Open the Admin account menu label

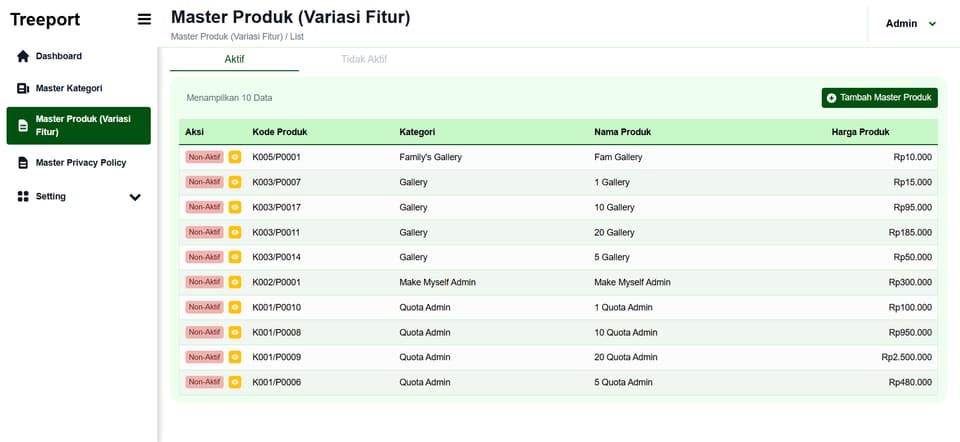click(901, 24)
